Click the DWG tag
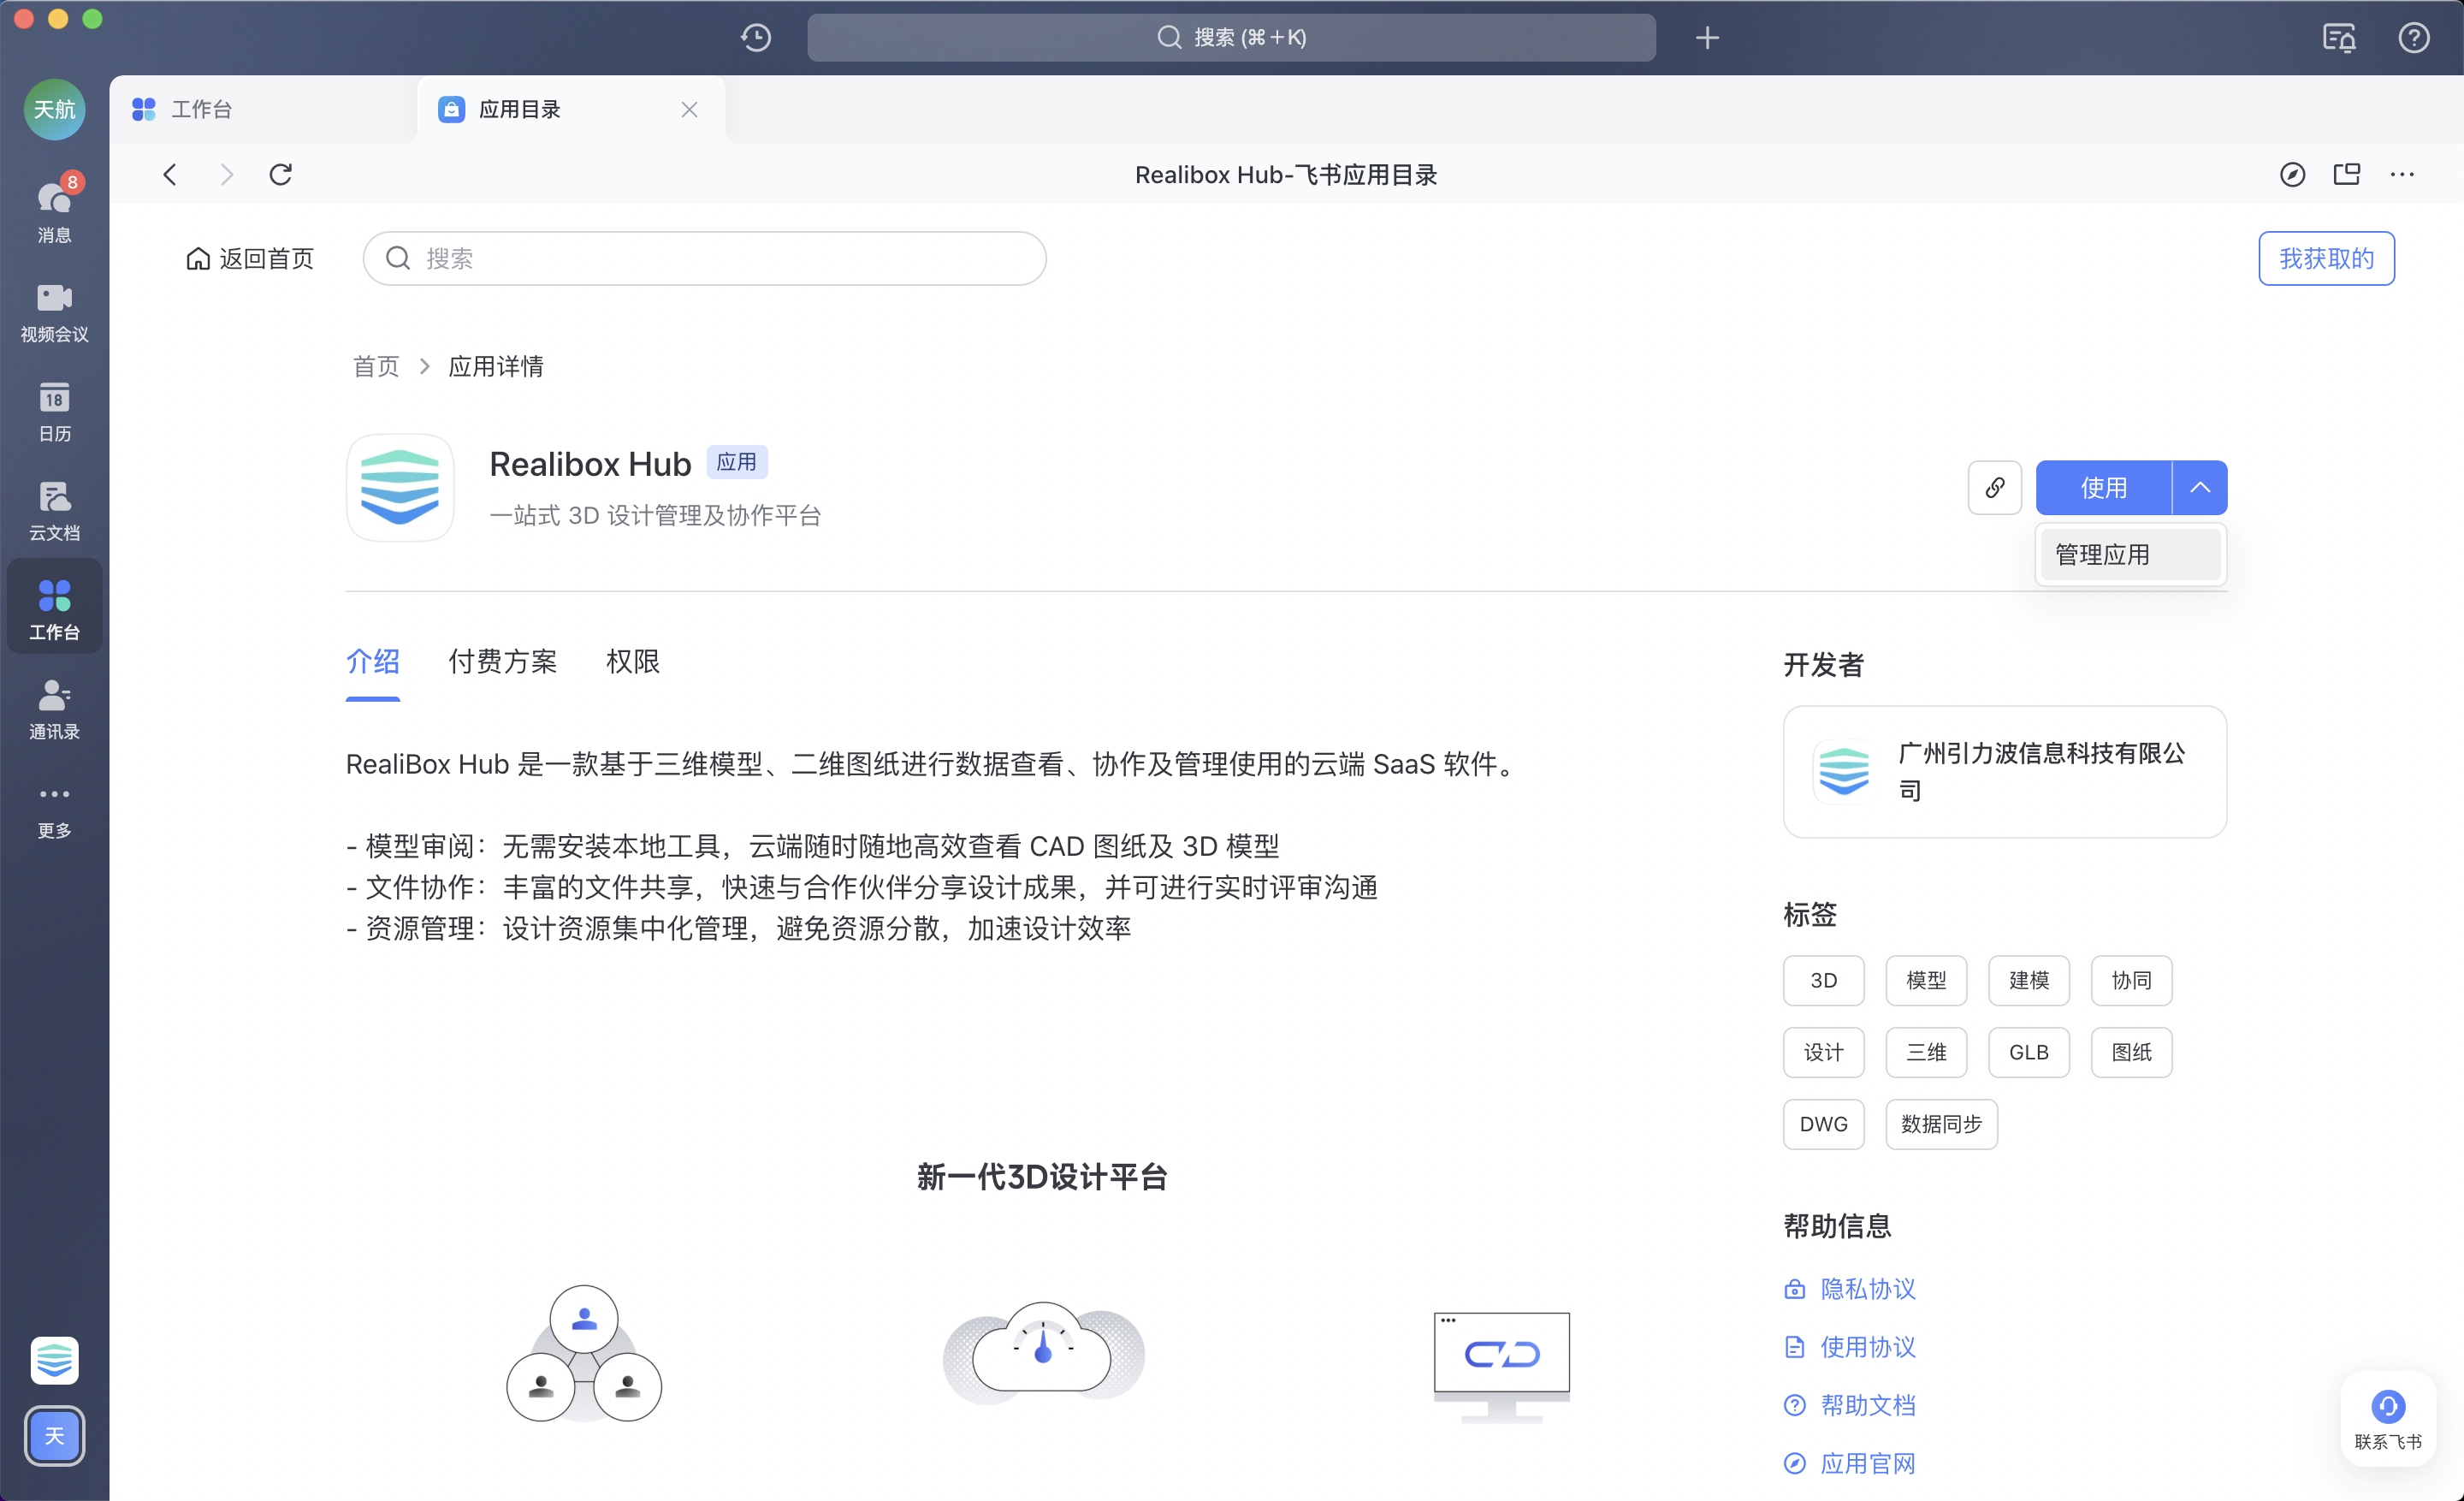The height and width of the screenshot is (1501, 2464). tap(1823, 1124)
